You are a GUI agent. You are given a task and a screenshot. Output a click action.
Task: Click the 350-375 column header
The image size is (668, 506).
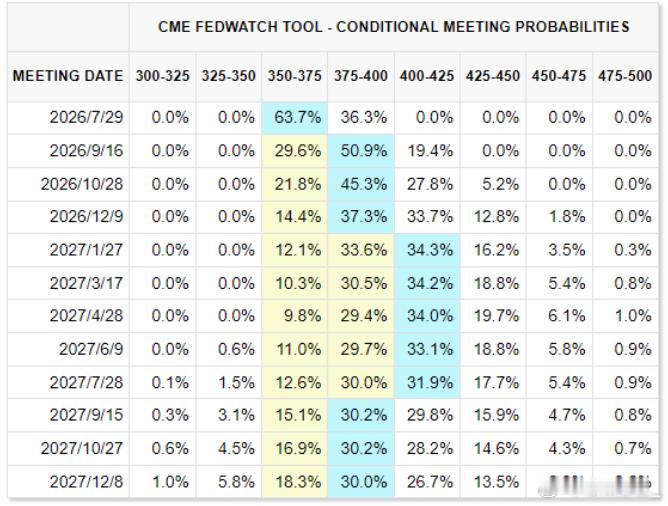point(294,76)
